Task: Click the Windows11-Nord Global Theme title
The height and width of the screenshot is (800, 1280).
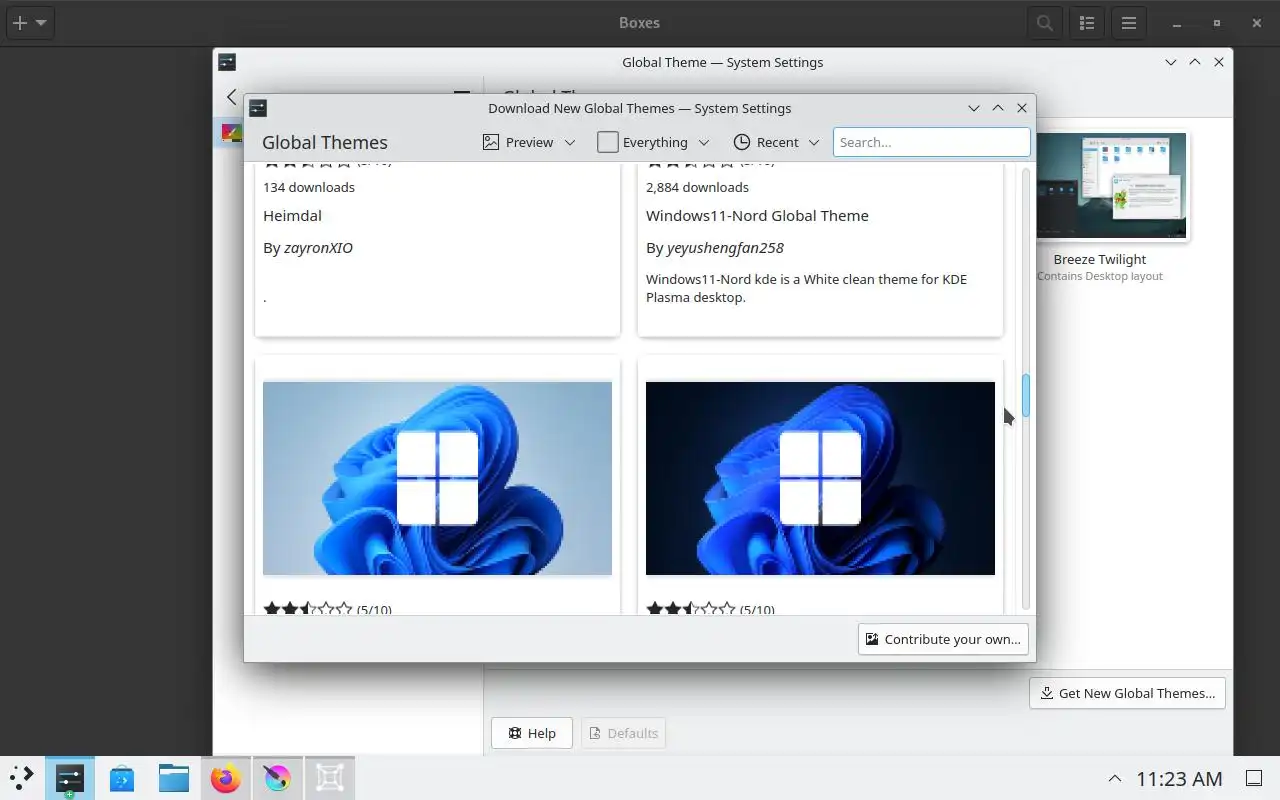Action: 757,215
